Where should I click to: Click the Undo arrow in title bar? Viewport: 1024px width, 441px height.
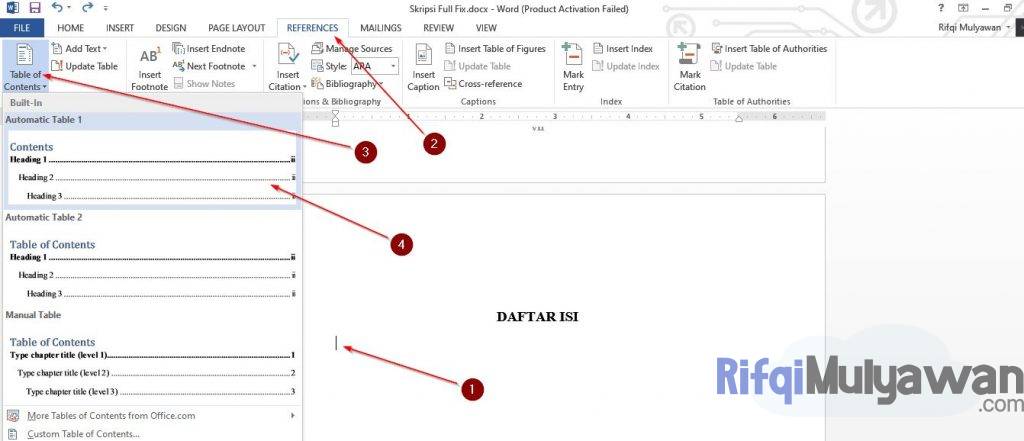(58, 8)
